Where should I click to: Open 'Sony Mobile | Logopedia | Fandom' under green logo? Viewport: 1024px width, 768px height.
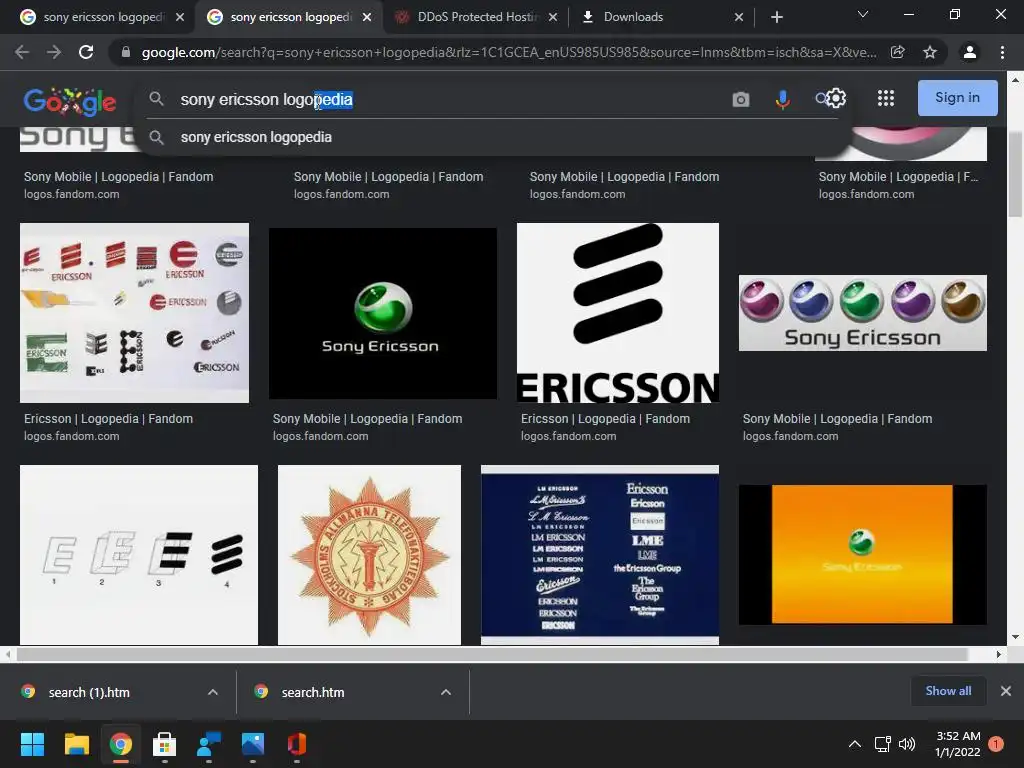pyautogui.click(x=368, y=419)
